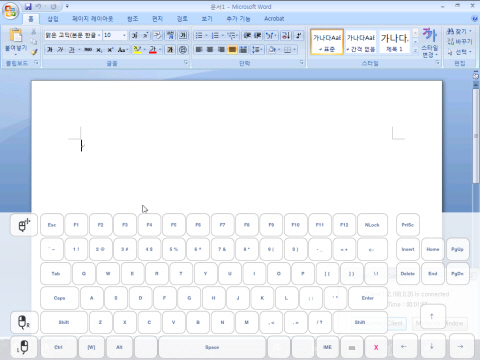
Task: Undo the last action
Action: (x=39, y=6)
